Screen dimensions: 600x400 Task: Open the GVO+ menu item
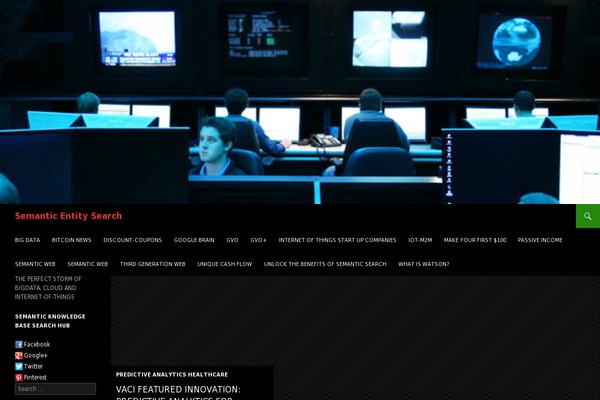[258, 240]
